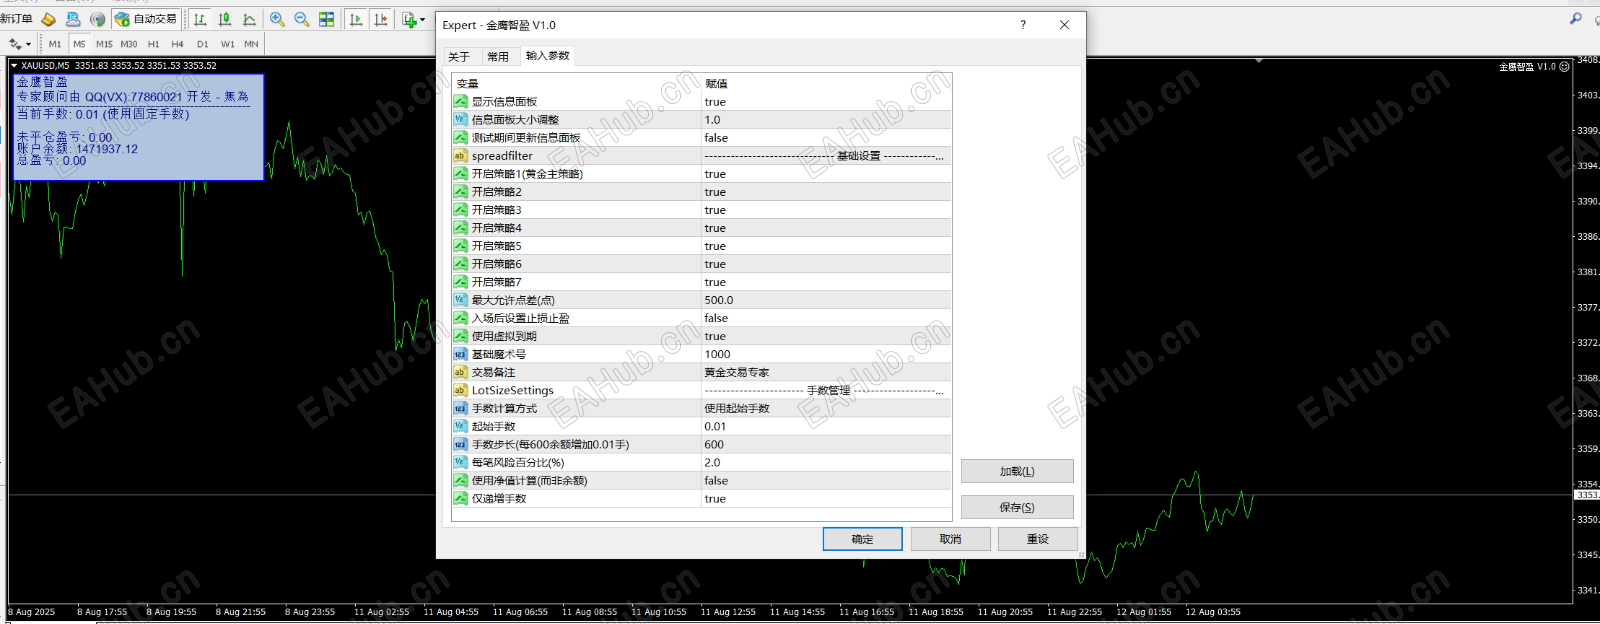Toggle the 自动交易 AutoTrading button
Screen dimensions: 1600x624
point(146,19)
